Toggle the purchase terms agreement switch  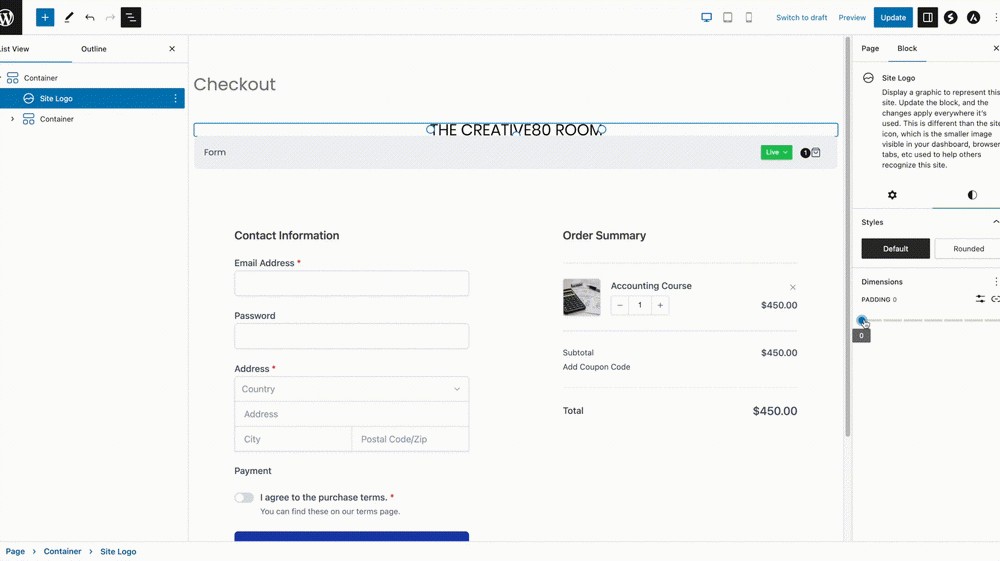point(244,497)
